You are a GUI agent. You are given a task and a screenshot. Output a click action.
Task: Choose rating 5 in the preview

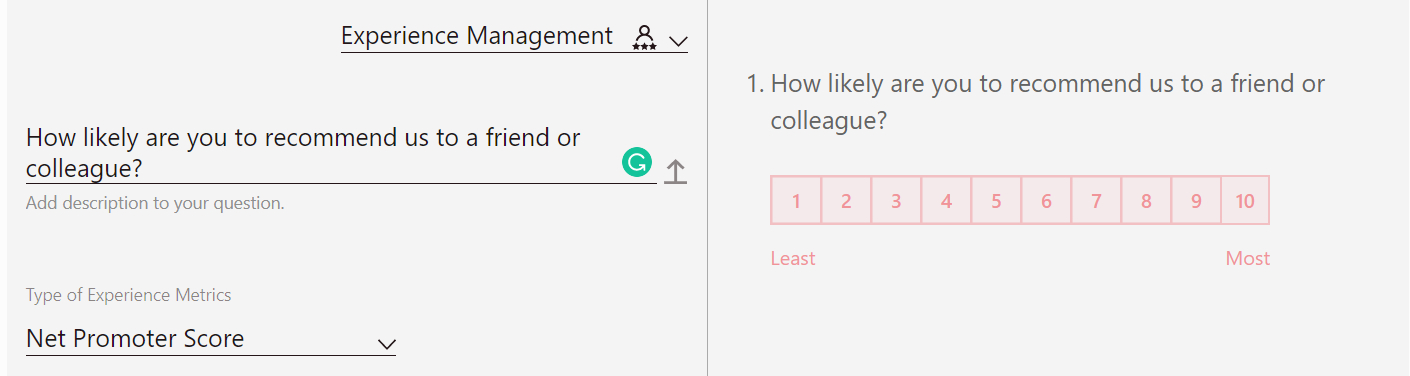click(996, 200)
